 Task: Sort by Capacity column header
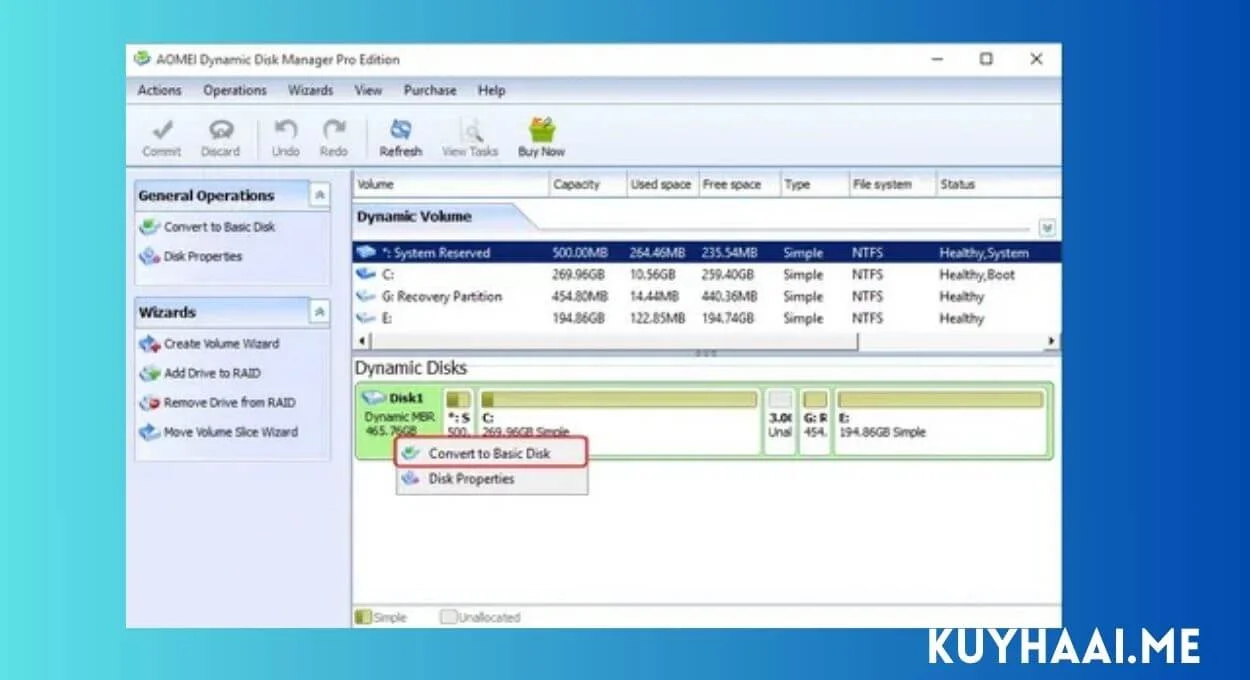(587, 185)
